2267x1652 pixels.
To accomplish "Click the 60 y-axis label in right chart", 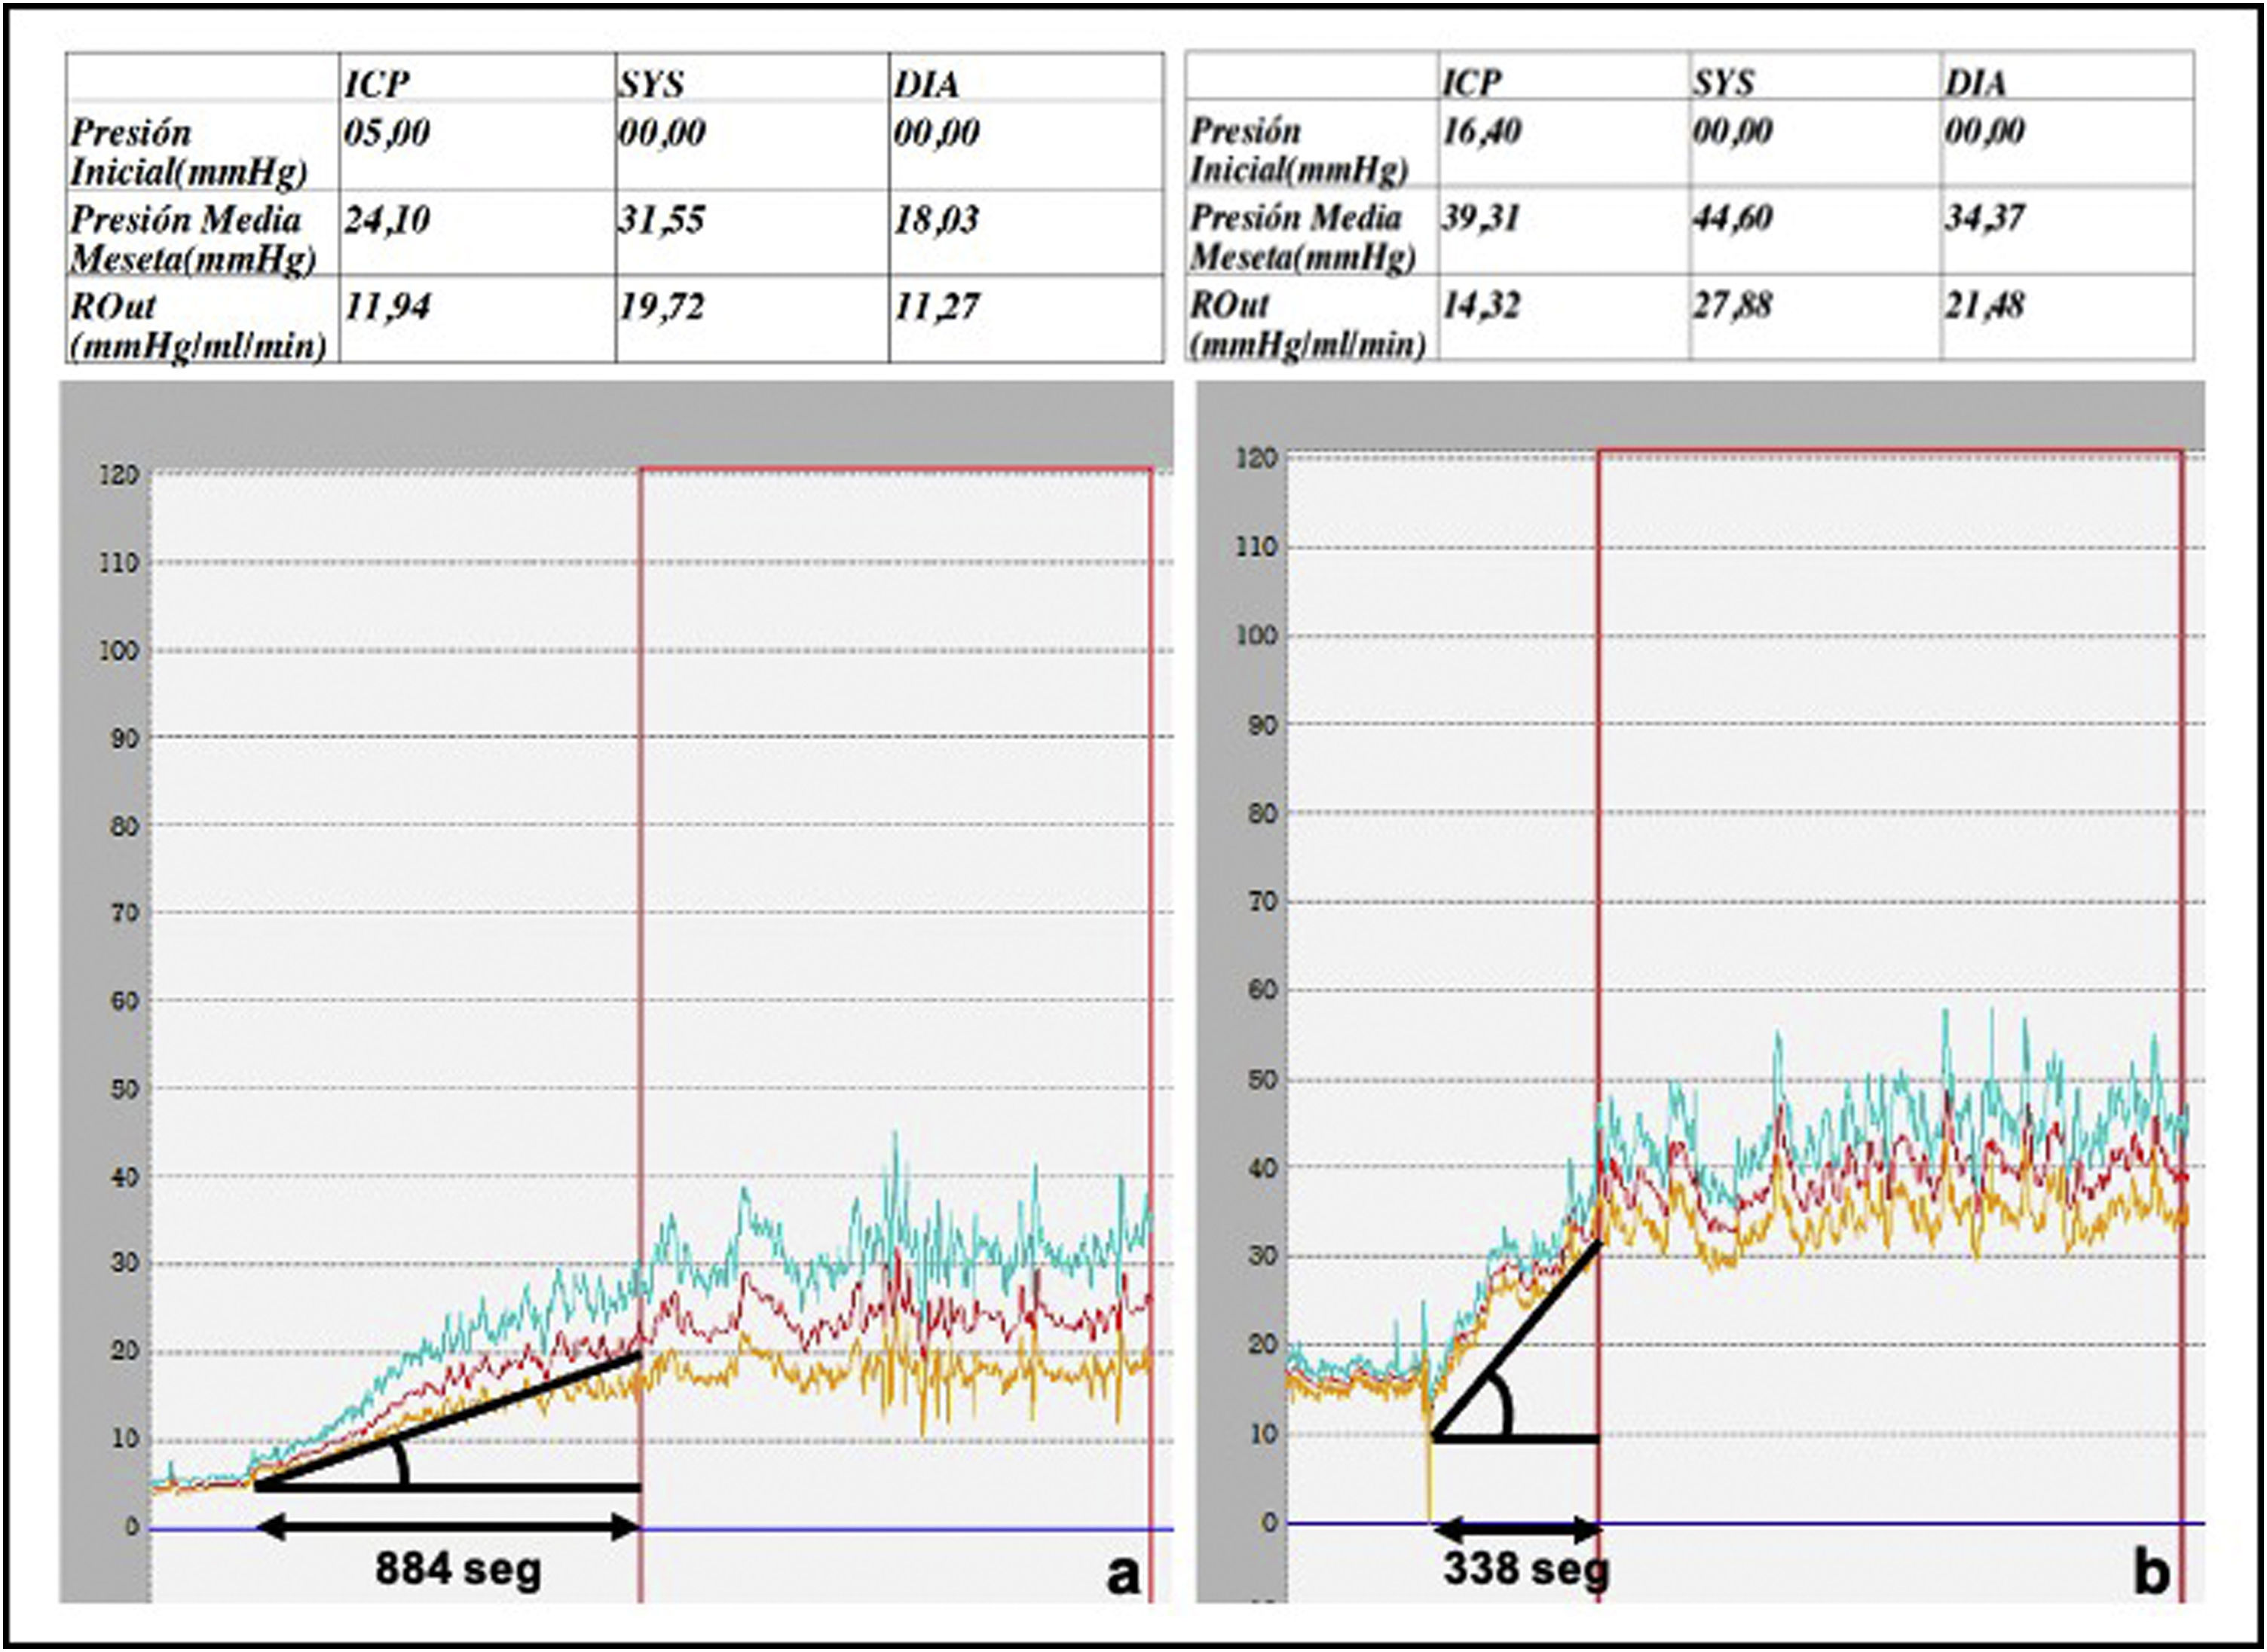I will tap(1262, 990).
